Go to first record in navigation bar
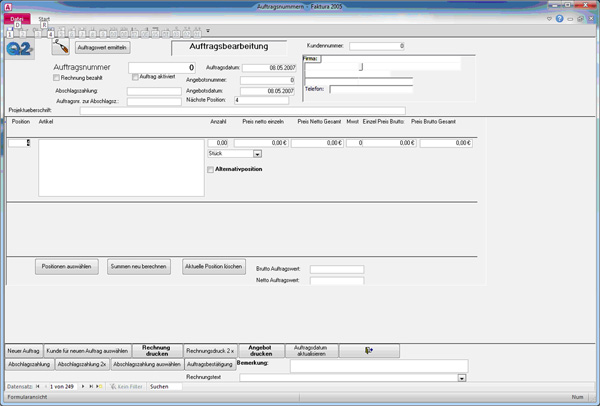The image size is (600, 406). (38, 386)
